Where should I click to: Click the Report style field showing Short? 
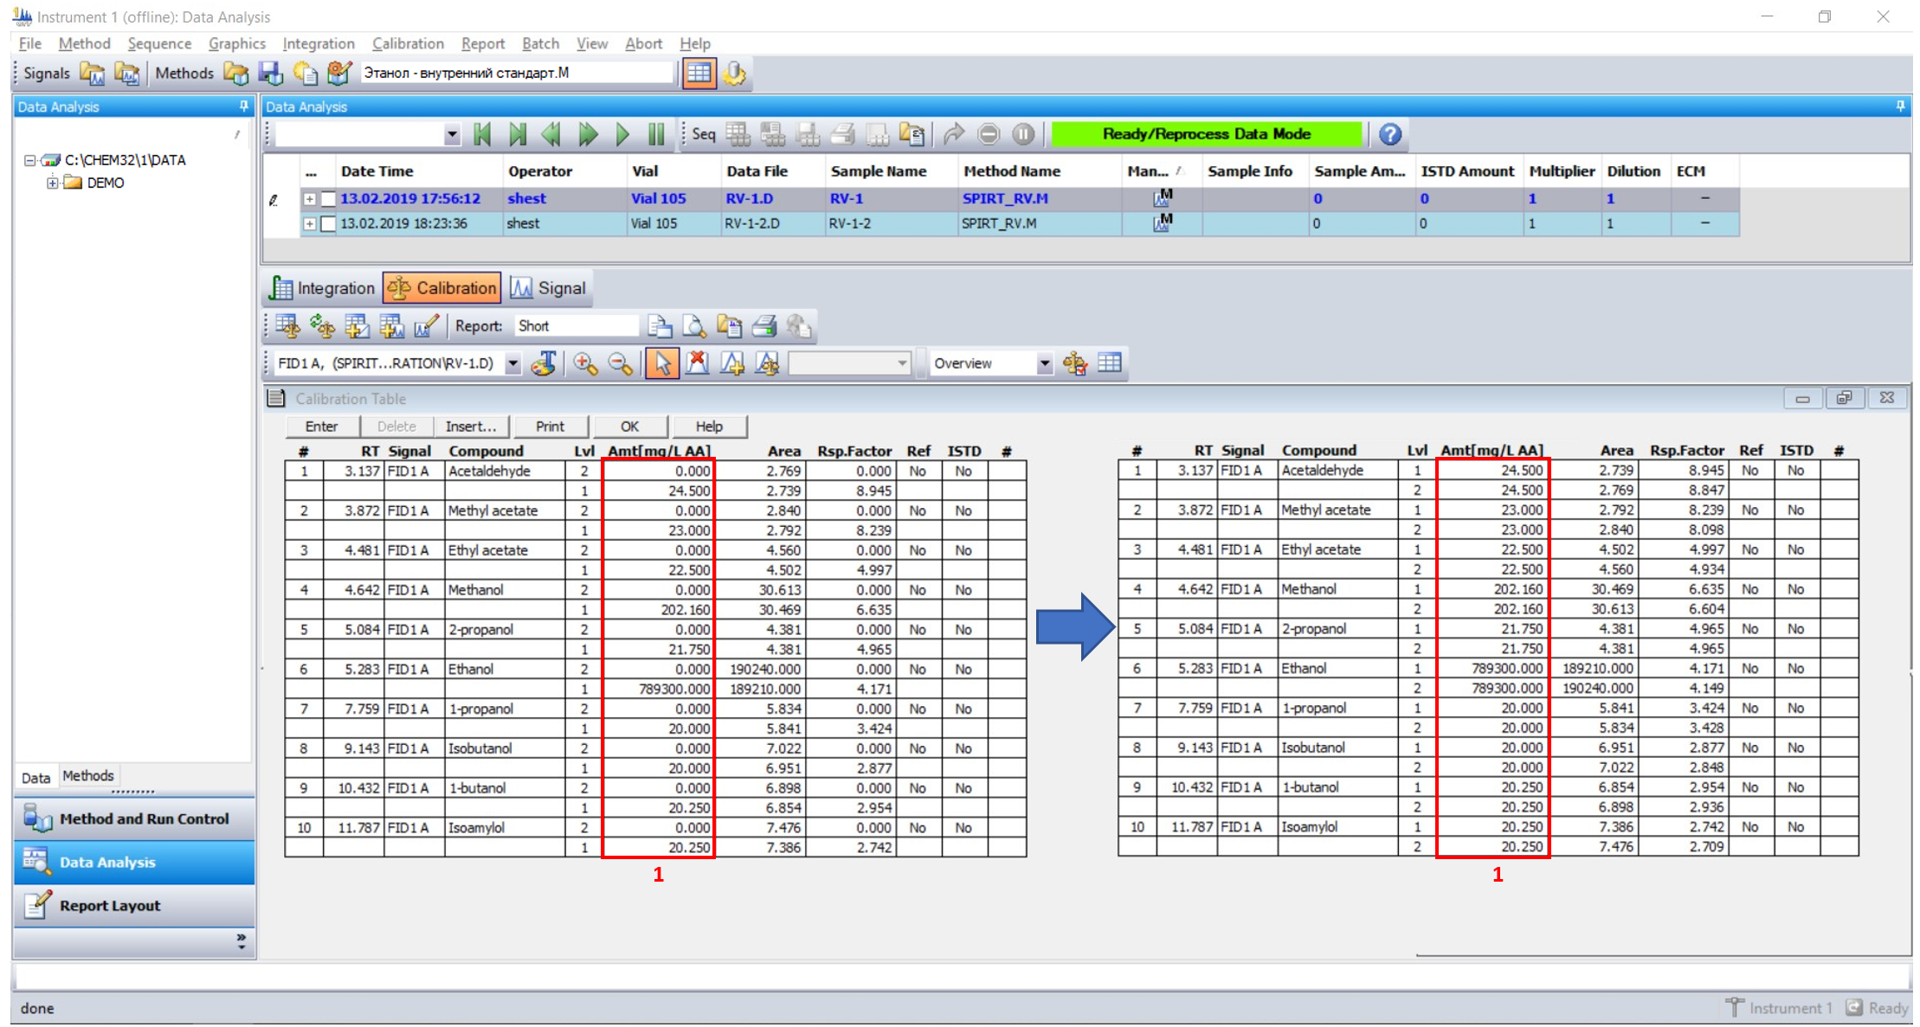tap(575, 326)
